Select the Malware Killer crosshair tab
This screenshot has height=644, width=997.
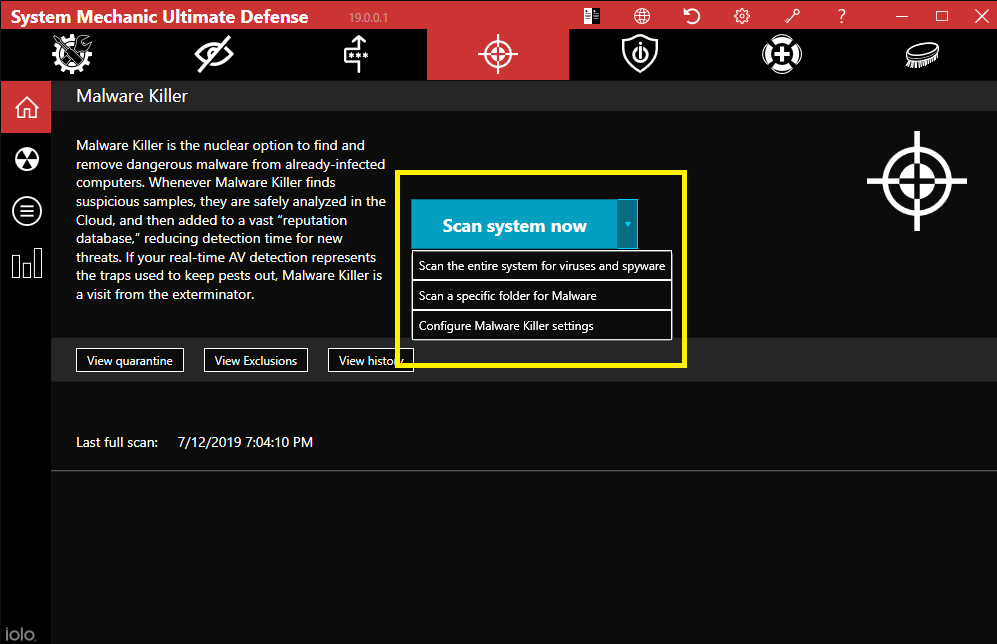pos(498,54)
